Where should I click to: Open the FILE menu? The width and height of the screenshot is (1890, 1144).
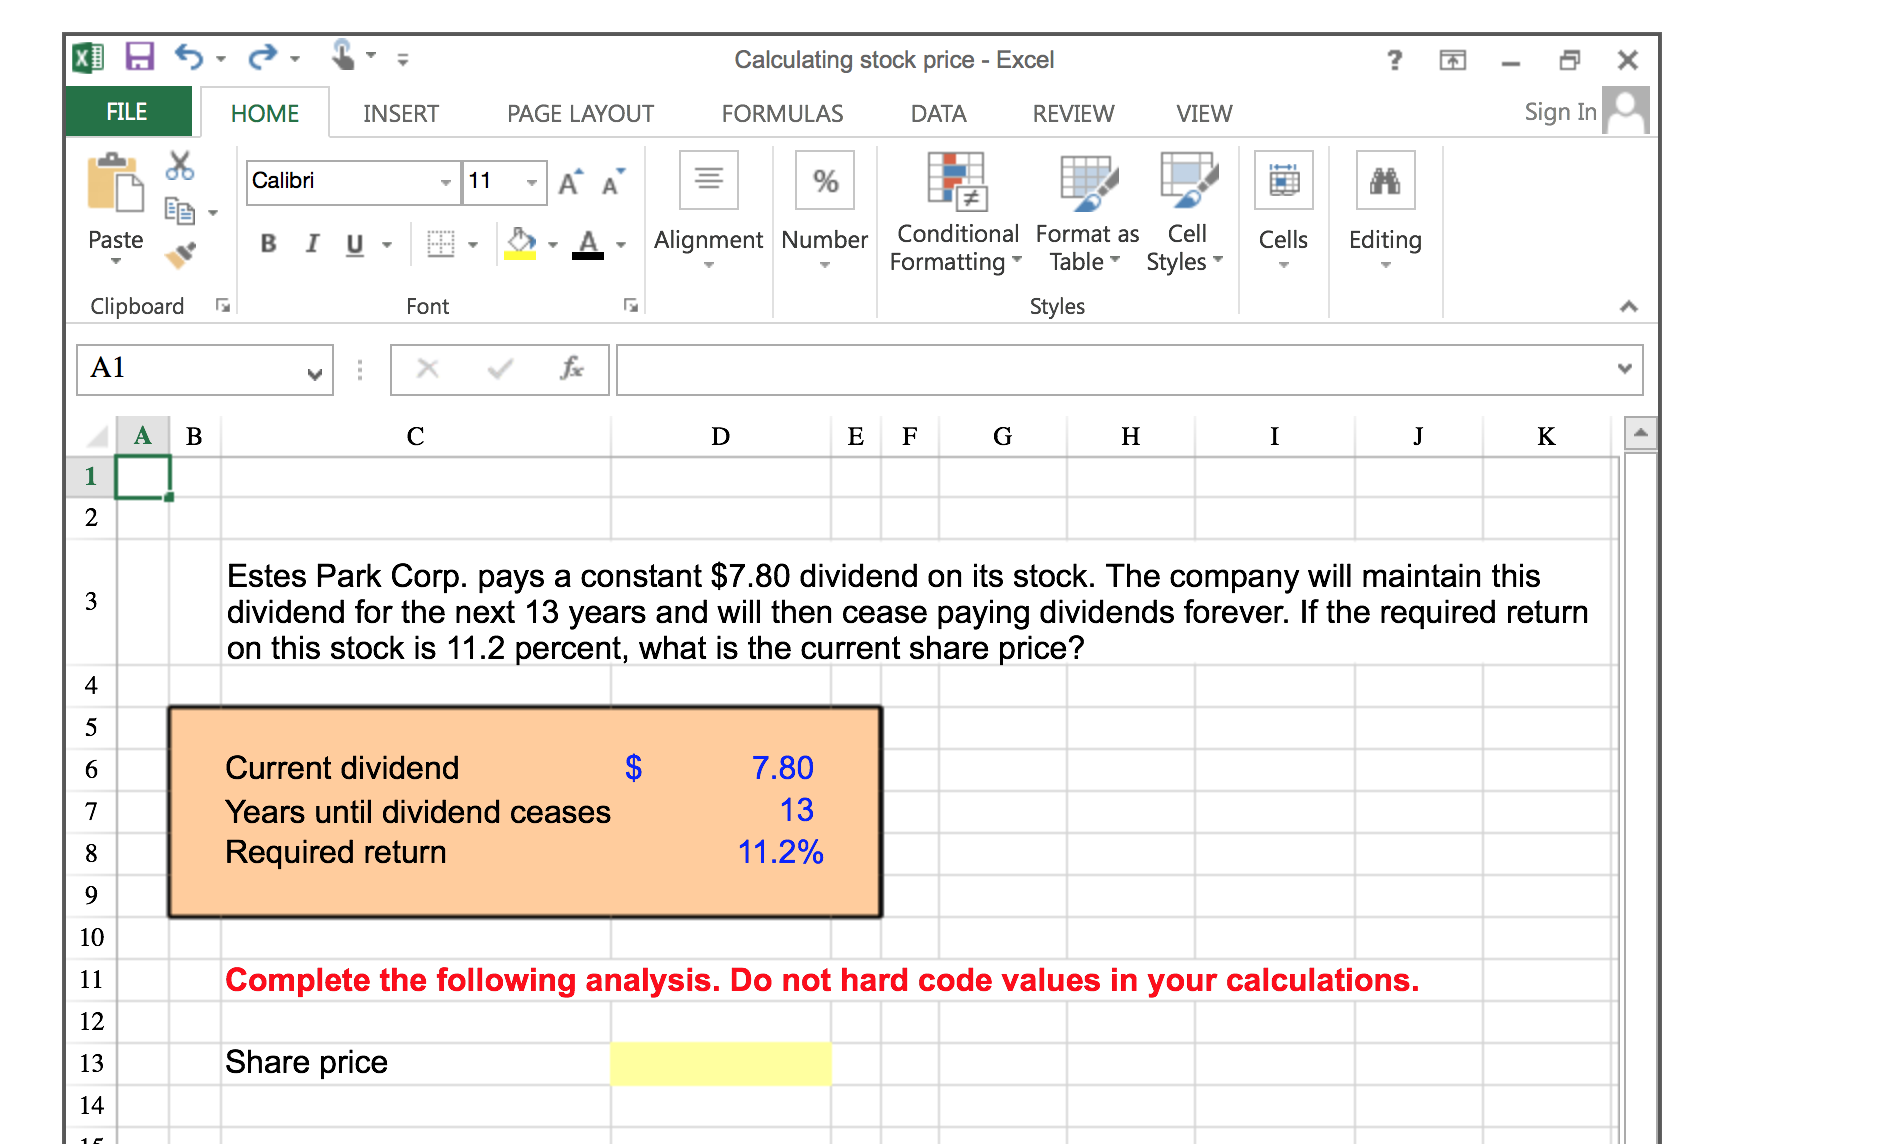(x=128, y=111)
